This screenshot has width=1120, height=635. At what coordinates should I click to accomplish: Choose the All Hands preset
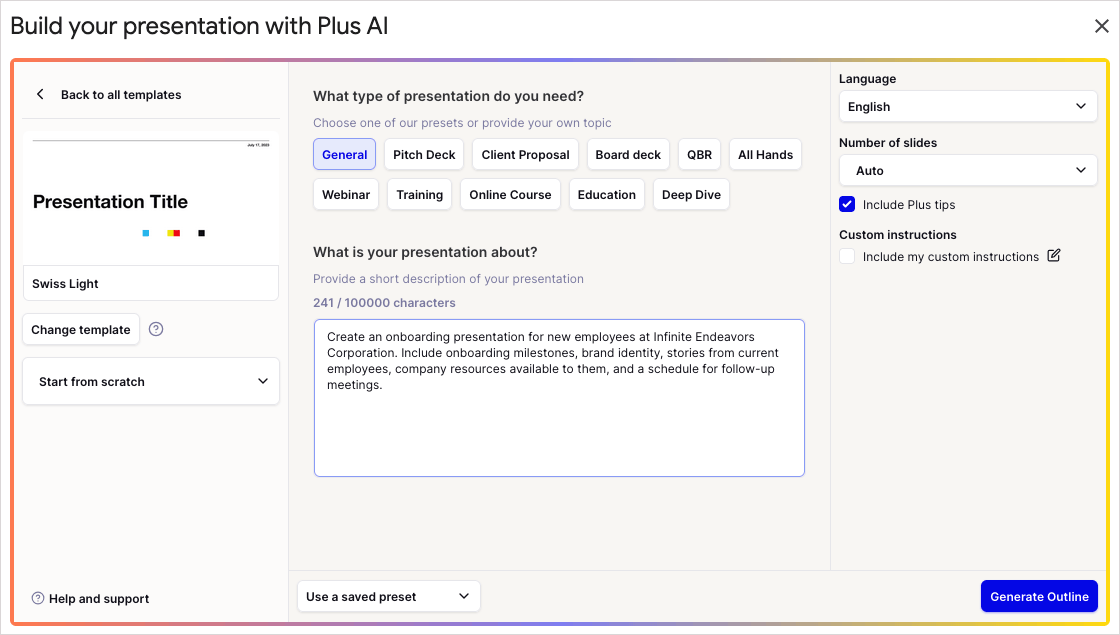(x=765, y=154)
